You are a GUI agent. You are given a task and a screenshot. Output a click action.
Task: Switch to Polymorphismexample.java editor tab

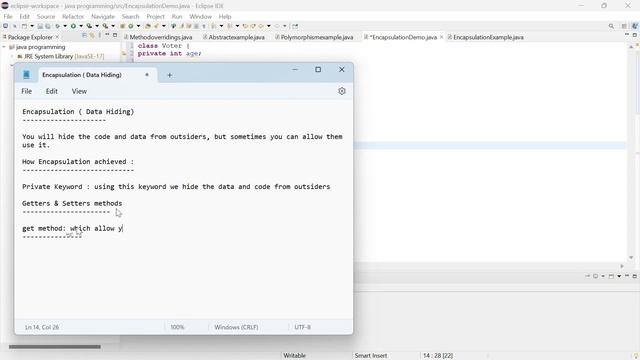click(x=314, y=37)
